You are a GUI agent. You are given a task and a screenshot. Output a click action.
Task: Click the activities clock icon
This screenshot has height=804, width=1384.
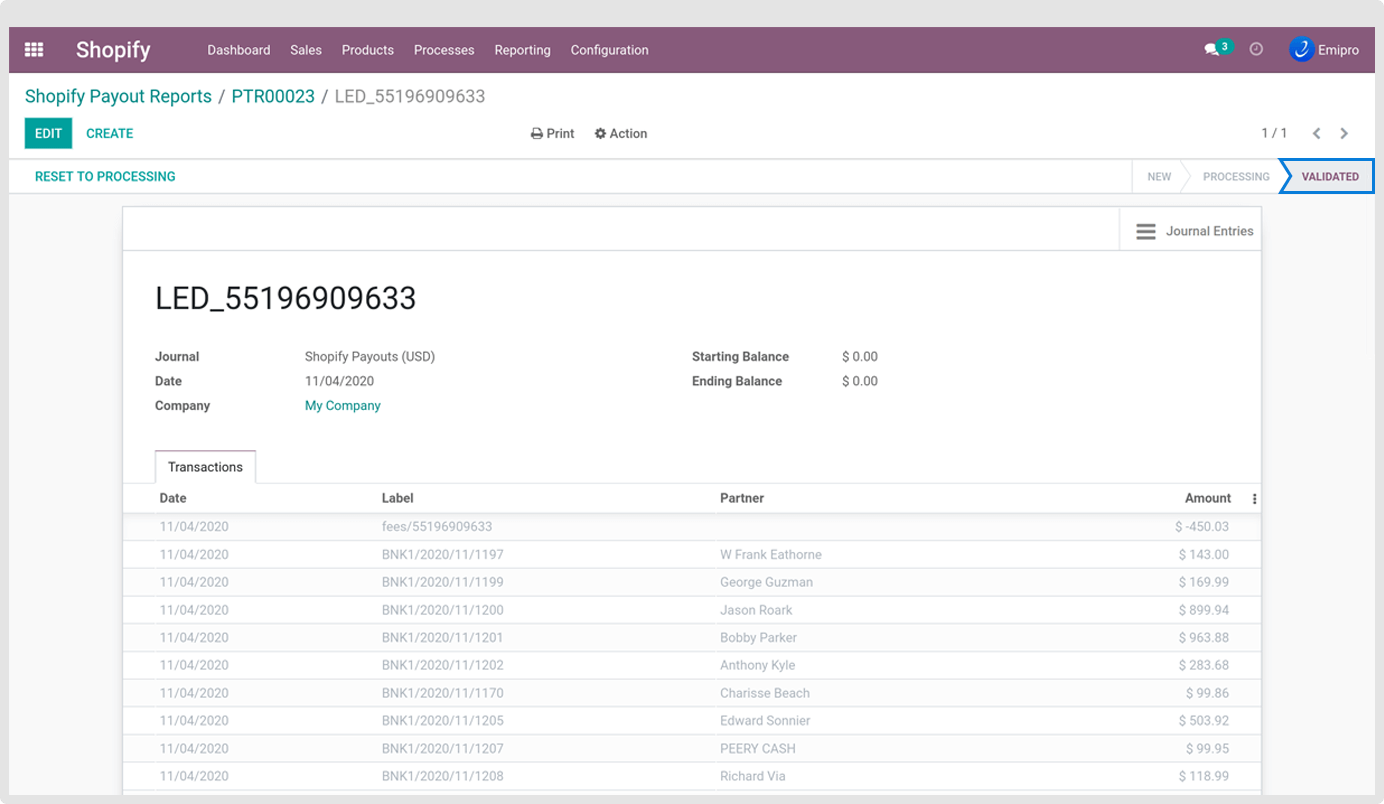point(1257,49)
